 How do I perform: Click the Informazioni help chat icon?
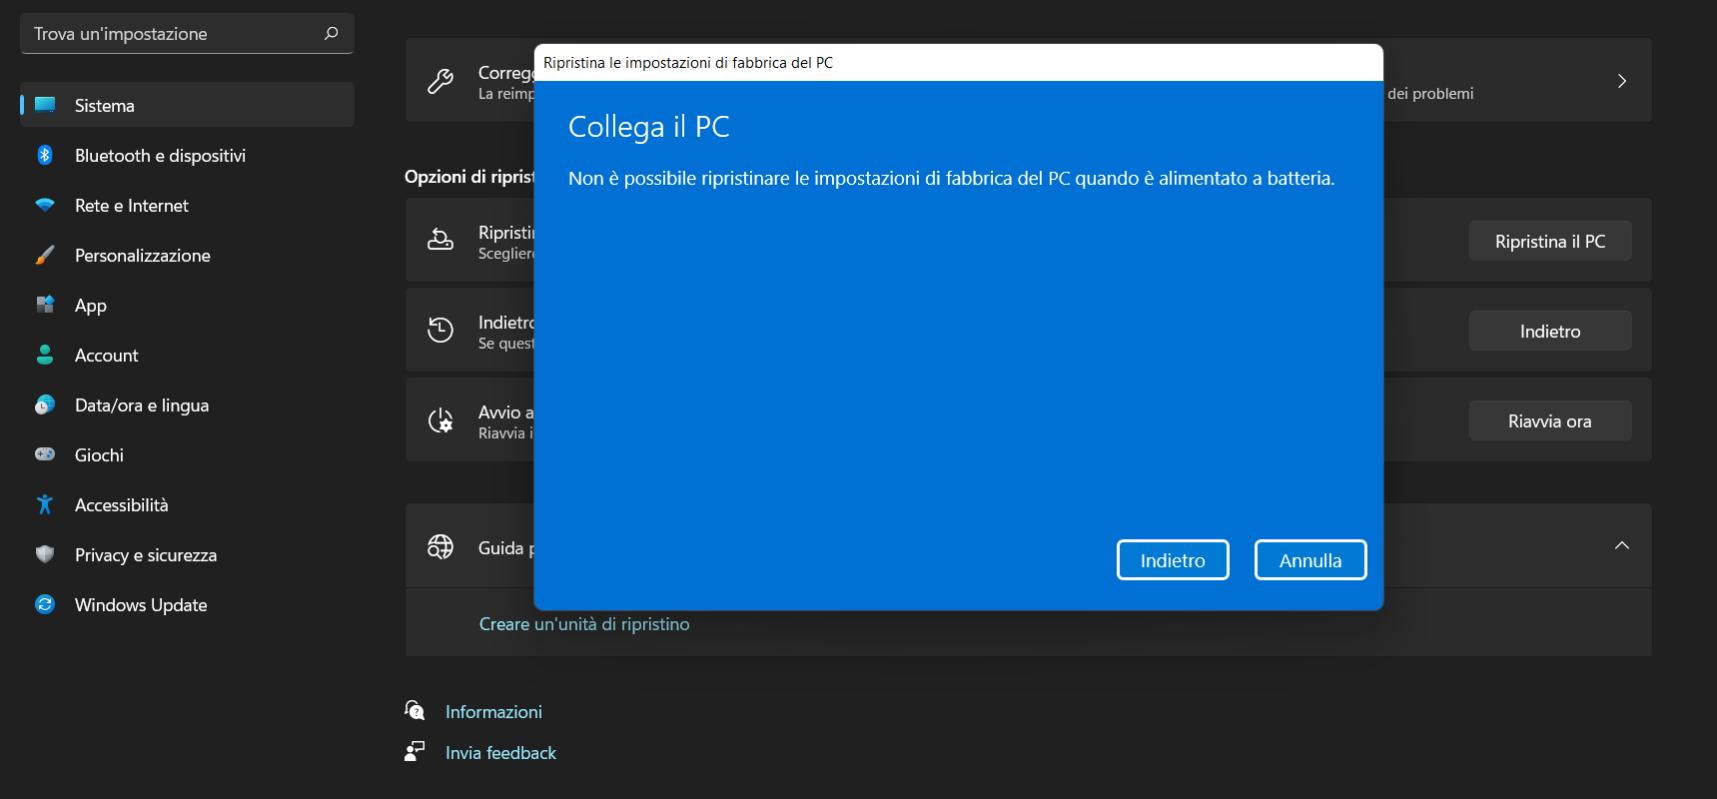tap(414, 710)
